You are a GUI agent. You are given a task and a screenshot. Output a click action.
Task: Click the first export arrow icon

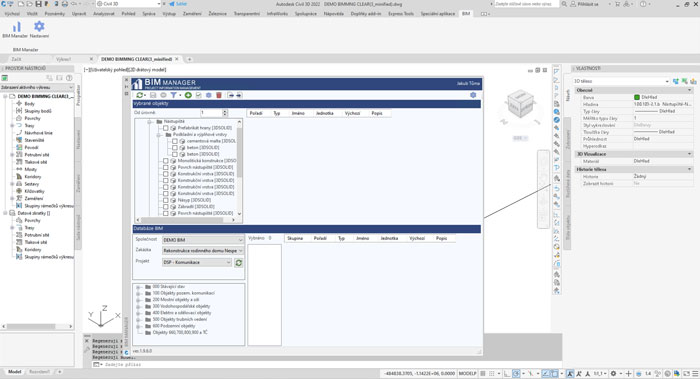point(230,95)
